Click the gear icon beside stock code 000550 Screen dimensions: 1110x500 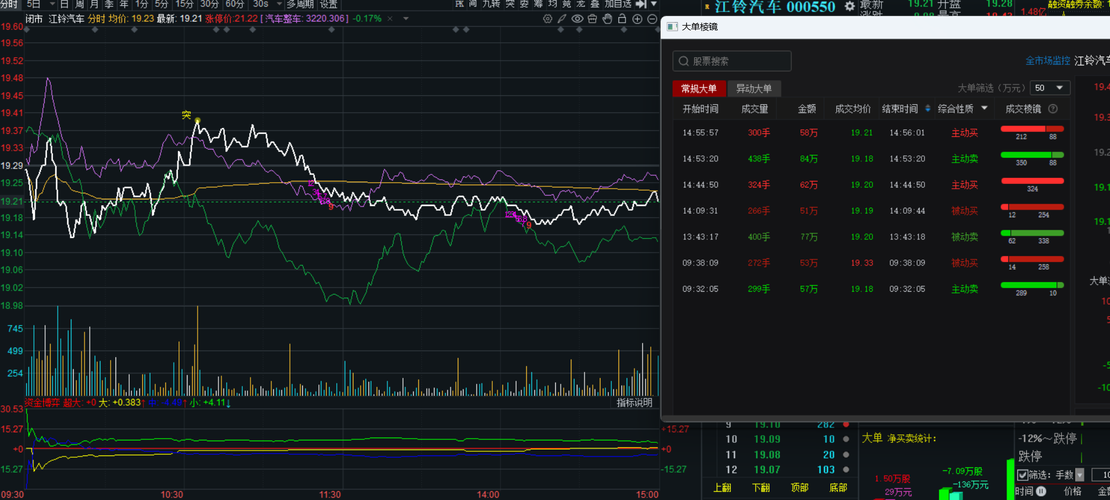point(850,6)
